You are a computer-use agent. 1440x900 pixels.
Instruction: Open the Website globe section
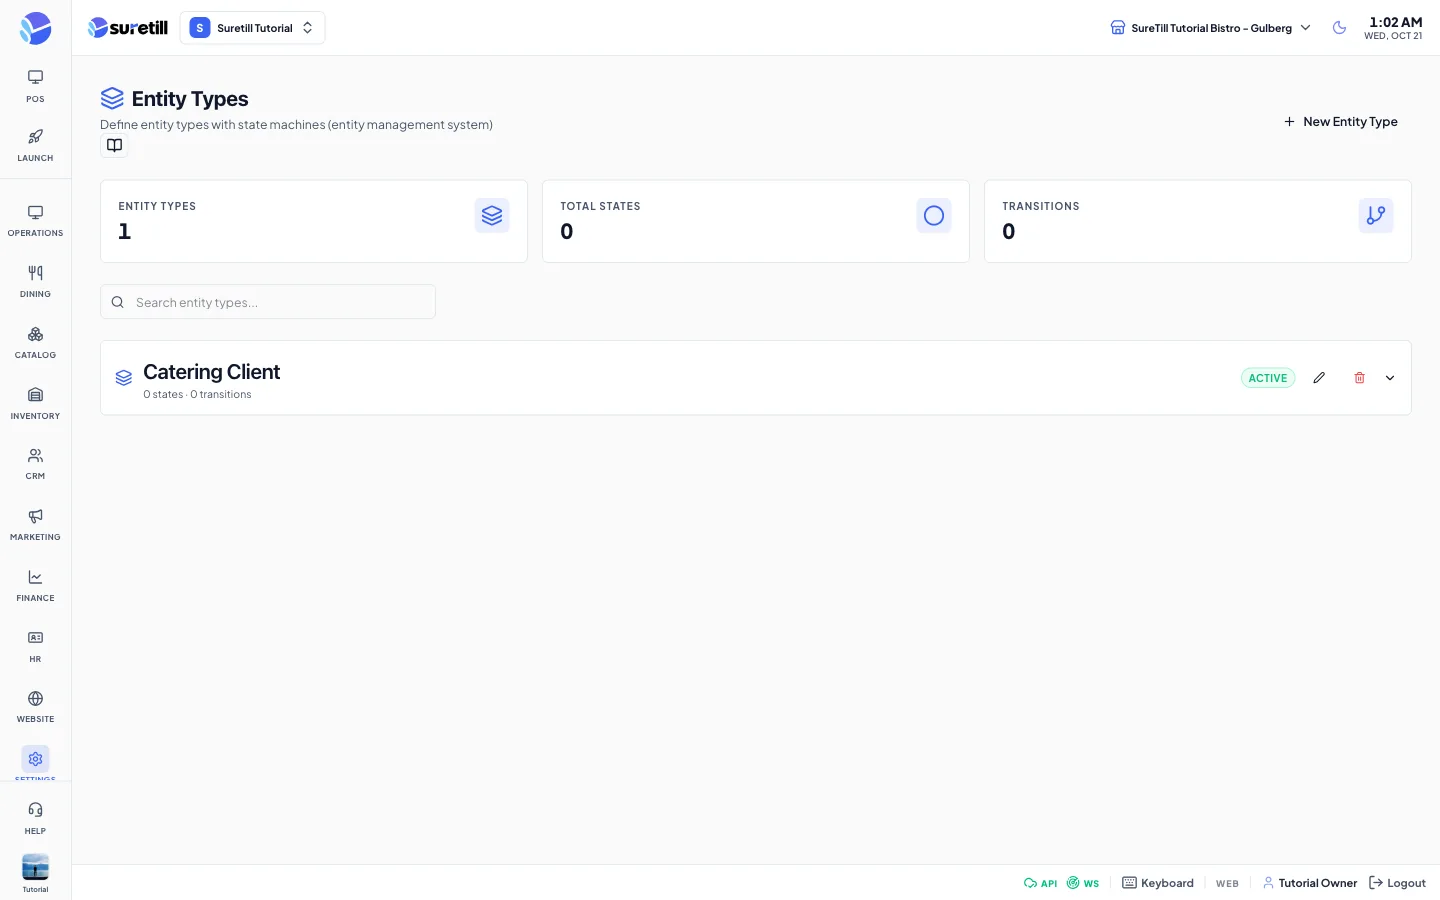coord(35,707)
